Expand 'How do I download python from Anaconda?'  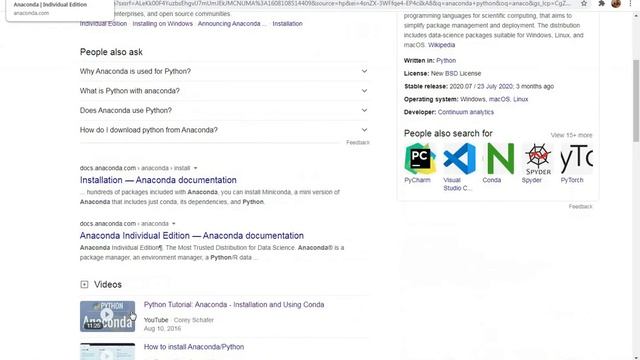pyautogui.click(x=224, y=130)
